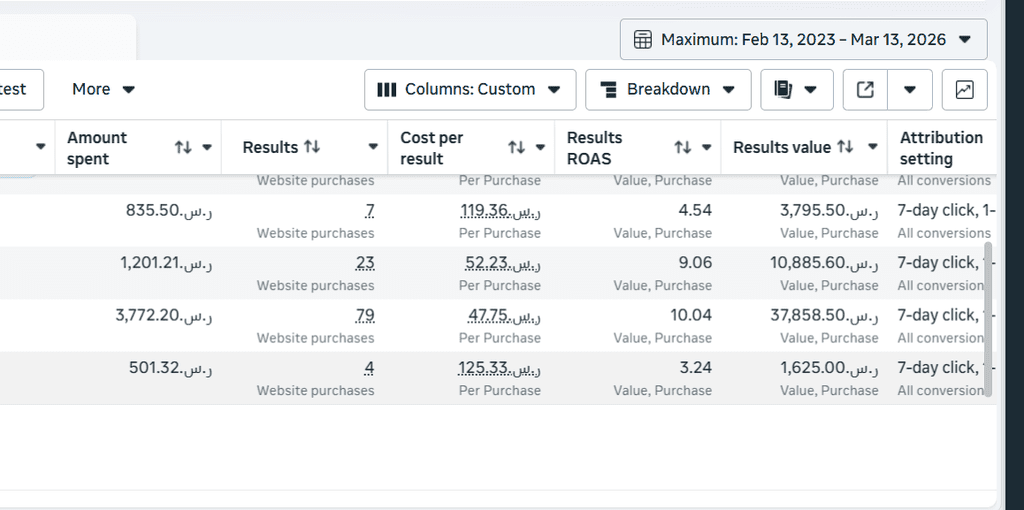
Task: Click the vertical table scrollbar
Action: (989, 318)
